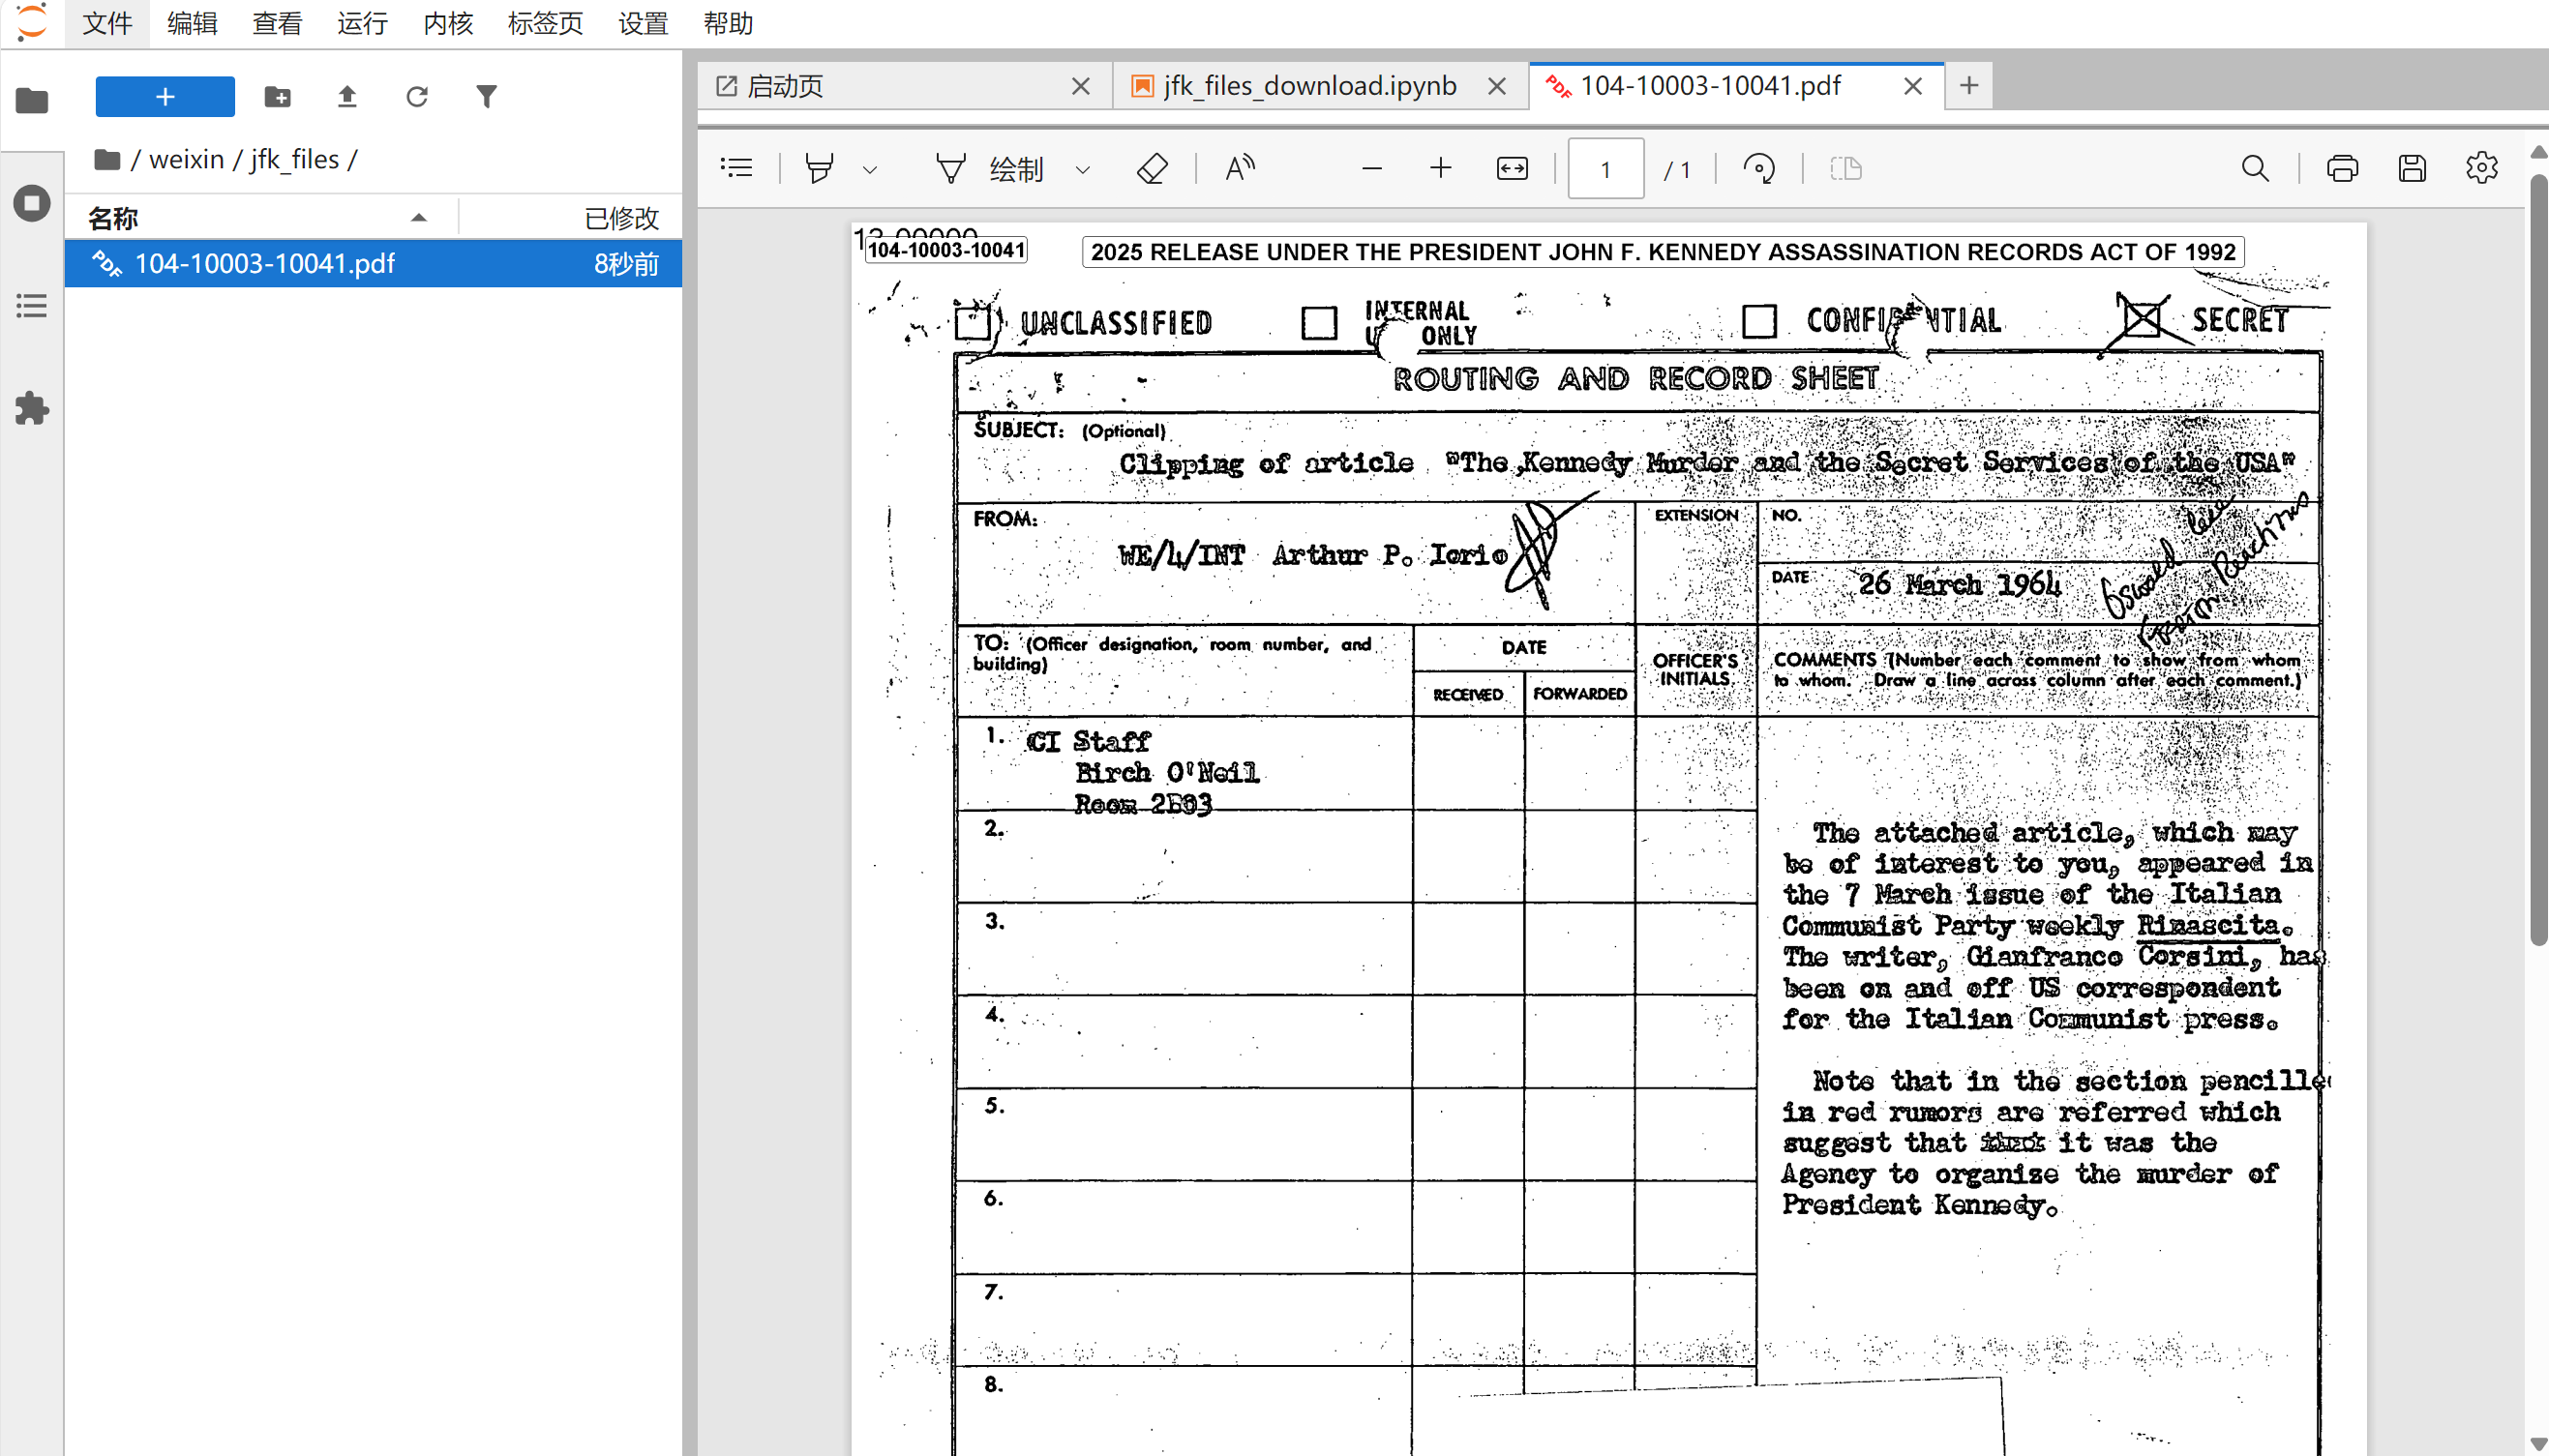This screenshot has height=1456, width=2549.
Task: Click the blue new launcher plus button
Action: [x=165, y=97]
